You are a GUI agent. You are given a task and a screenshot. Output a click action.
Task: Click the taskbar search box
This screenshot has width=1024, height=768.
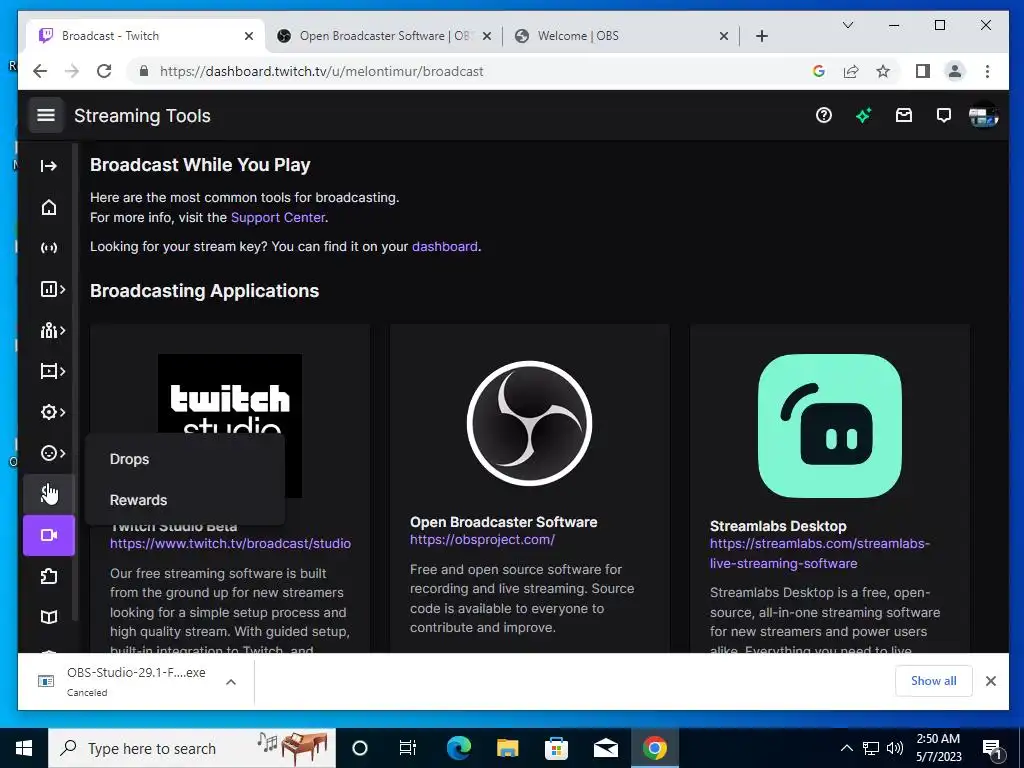pos(192,748)
